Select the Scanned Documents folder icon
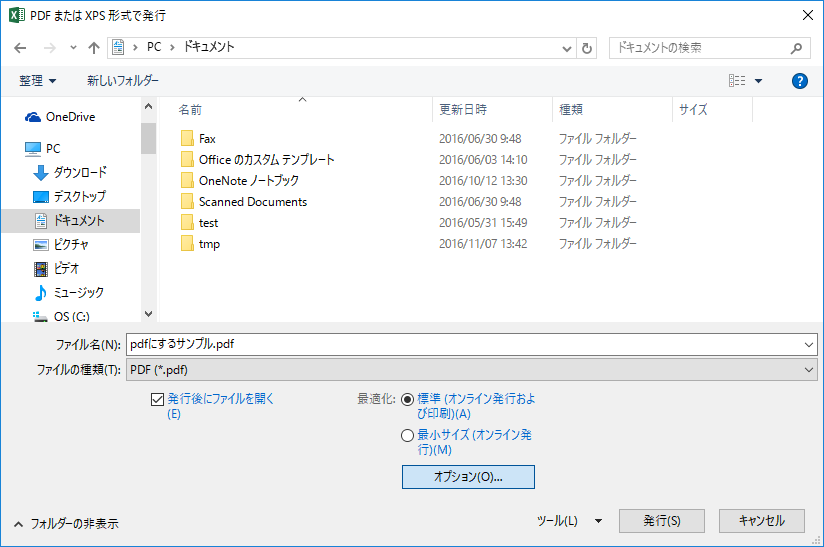Viewport: 824px width, 547px height. pyautogui.click(x=187, y=202)
